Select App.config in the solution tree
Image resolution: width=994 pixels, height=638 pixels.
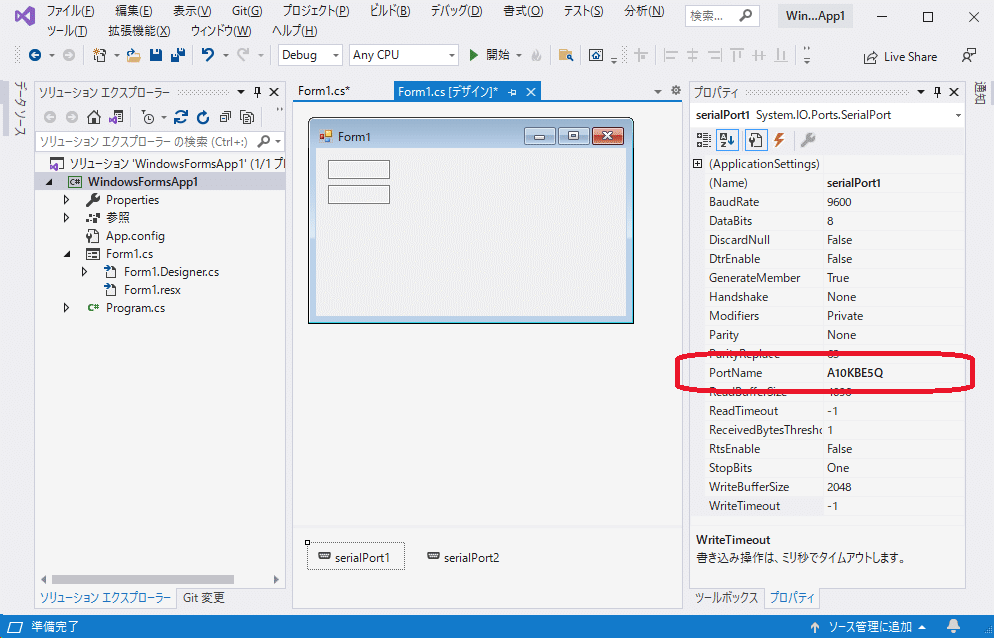click(x=135, y=236)
